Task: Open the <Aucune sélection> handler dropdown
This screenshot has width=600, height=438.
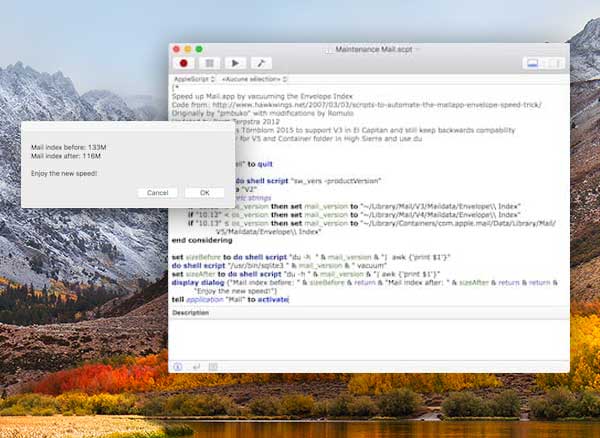Action: [254, 79]
